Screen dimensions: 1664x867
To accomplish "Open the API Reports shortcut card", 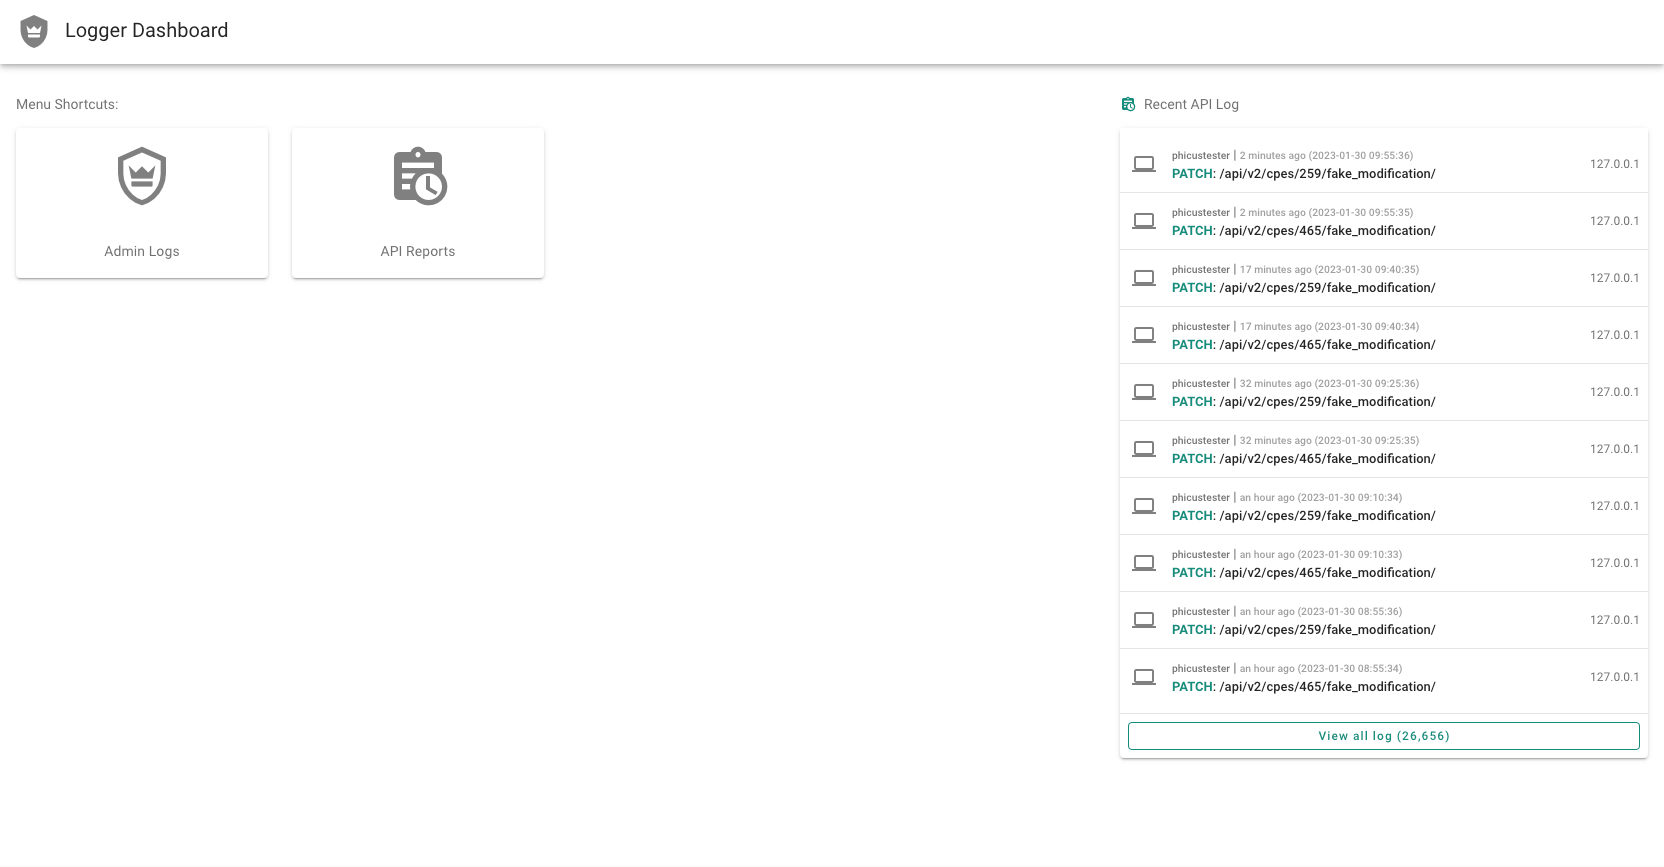I will [x=418, y=203].
